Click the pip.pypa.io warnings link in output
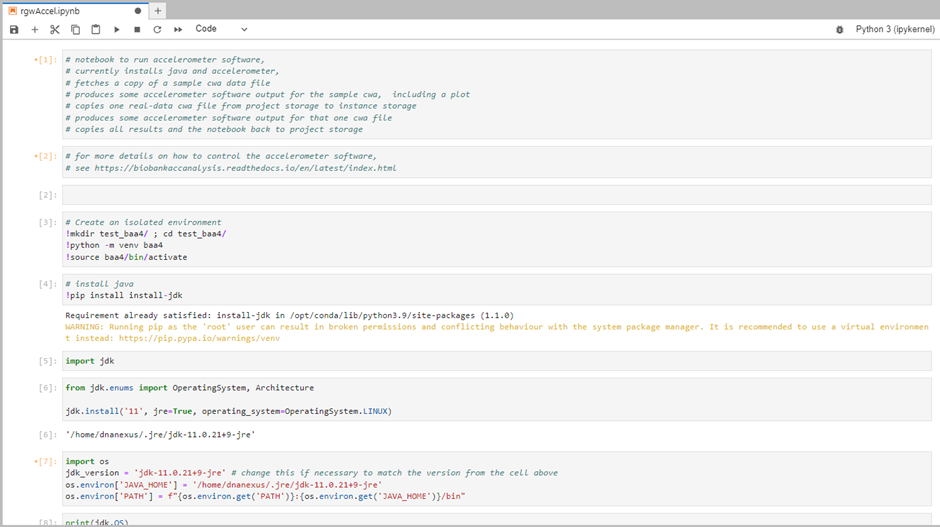 tap(199, 338)
